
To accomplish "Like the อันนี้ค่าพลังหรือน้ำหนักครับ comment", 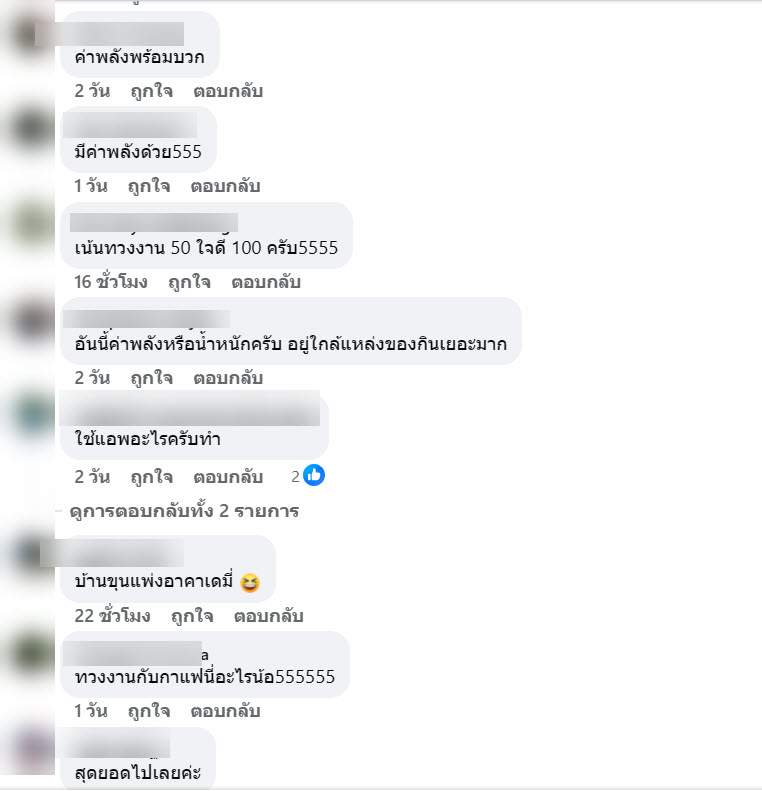I will pos(151,378).
